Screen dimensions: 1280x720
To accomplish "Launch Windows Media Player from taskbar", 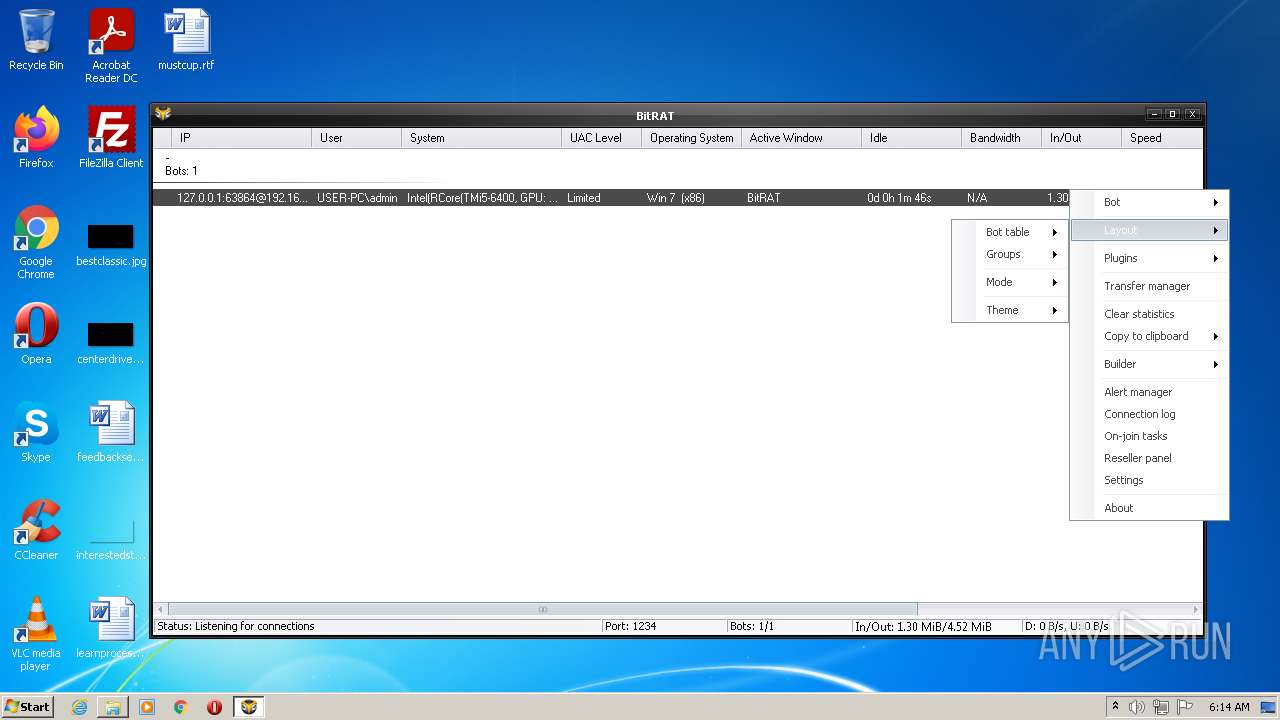I will coord(147,707).
